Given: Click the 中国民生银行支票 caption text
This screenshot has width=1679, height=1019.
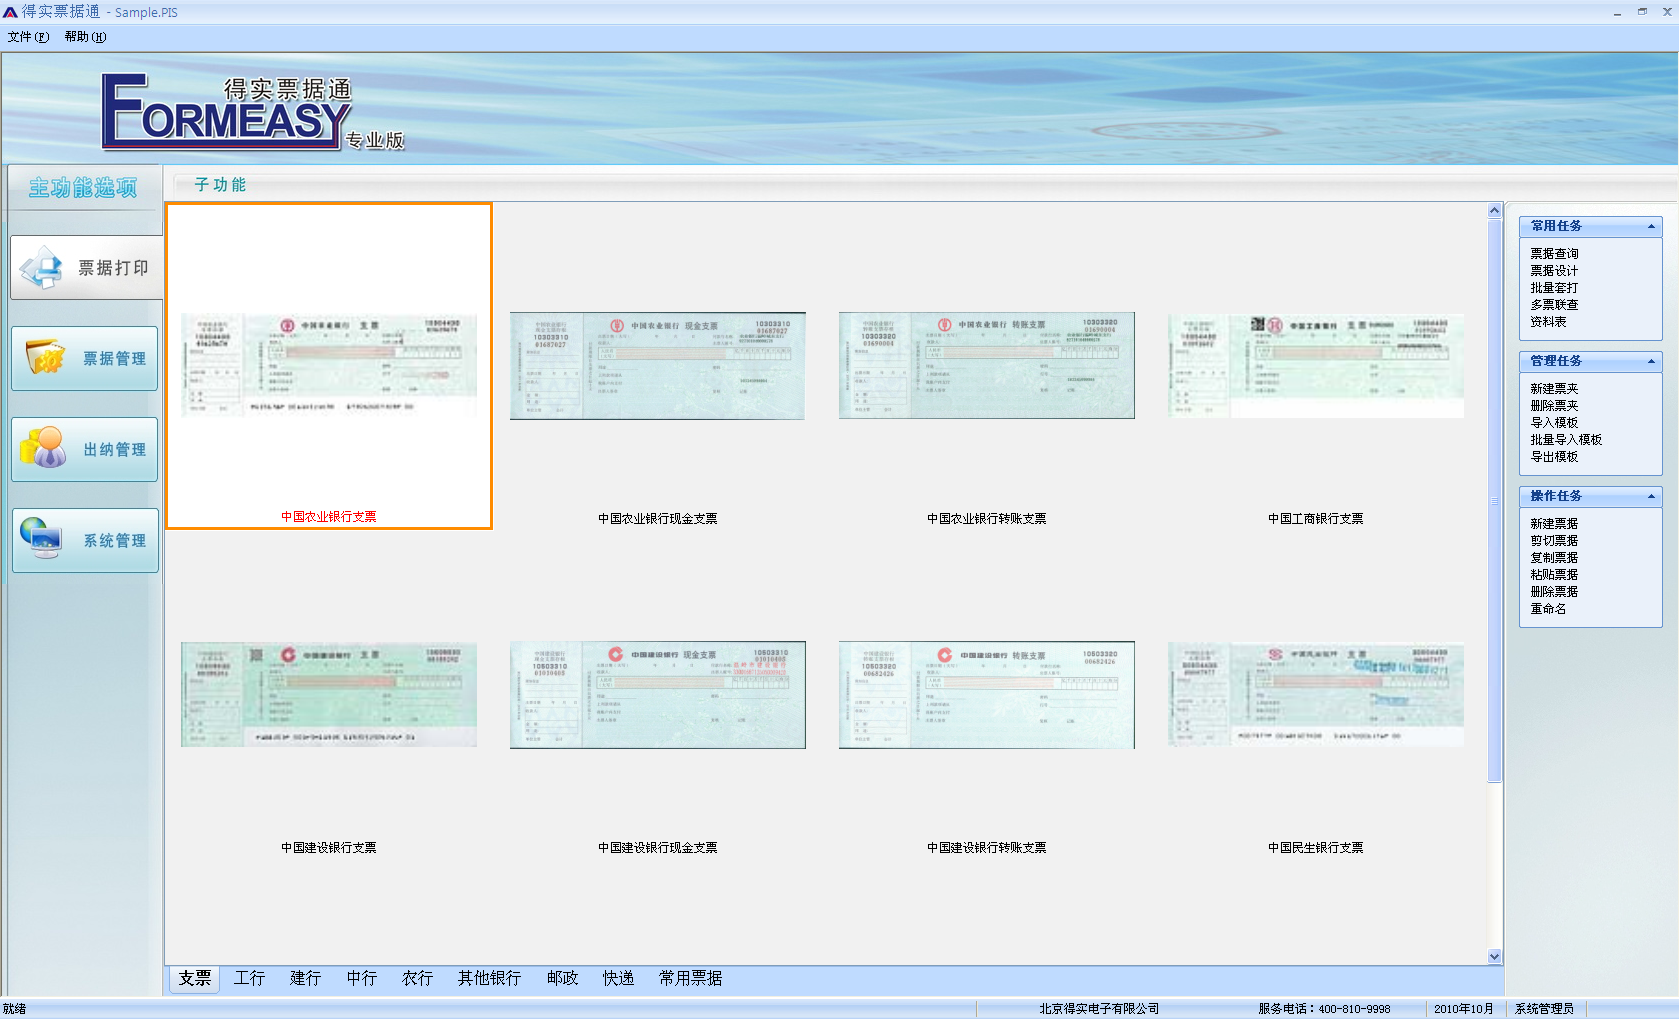Looking at the screenshot, I should (1316, 848).
